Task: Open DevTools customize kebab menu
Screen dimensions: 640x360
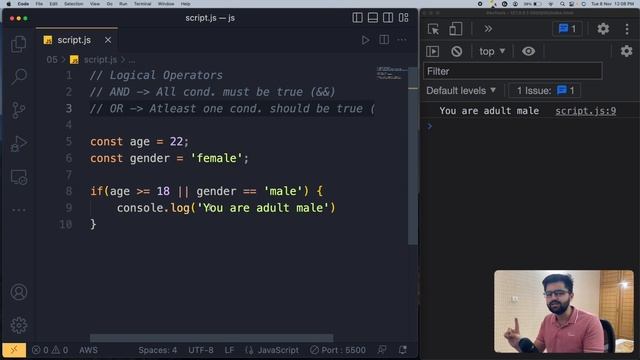Action: (627, 29)
